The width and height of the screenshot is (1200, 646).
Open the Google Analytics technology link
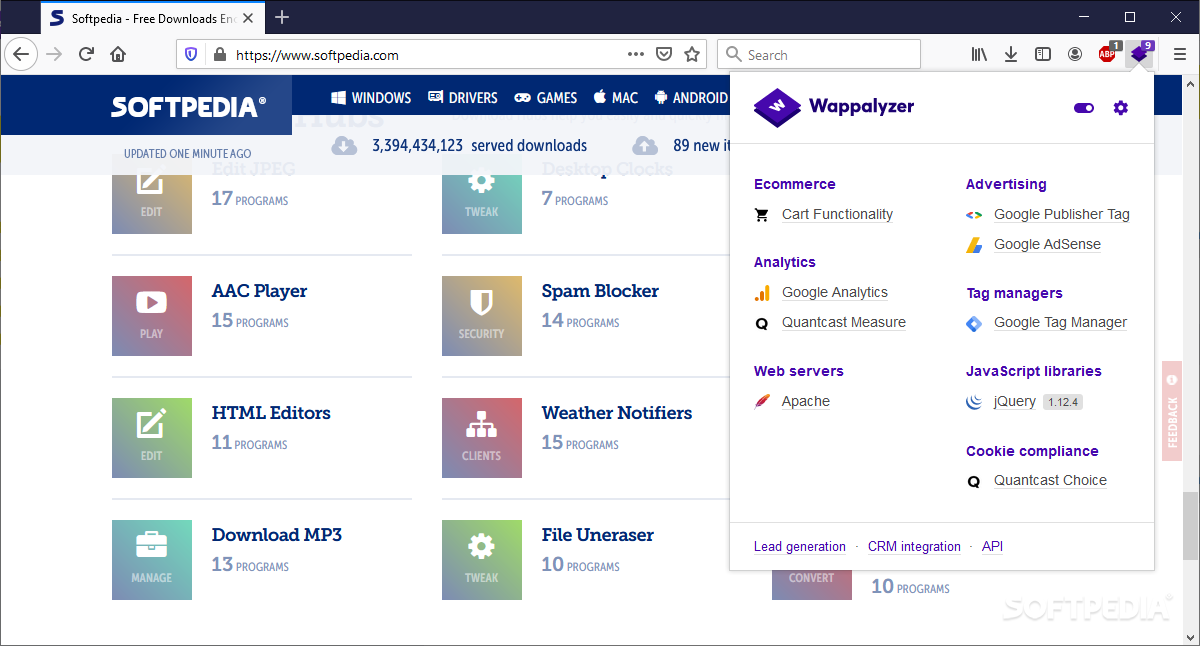pyautogui.click(x=835, y=292)
